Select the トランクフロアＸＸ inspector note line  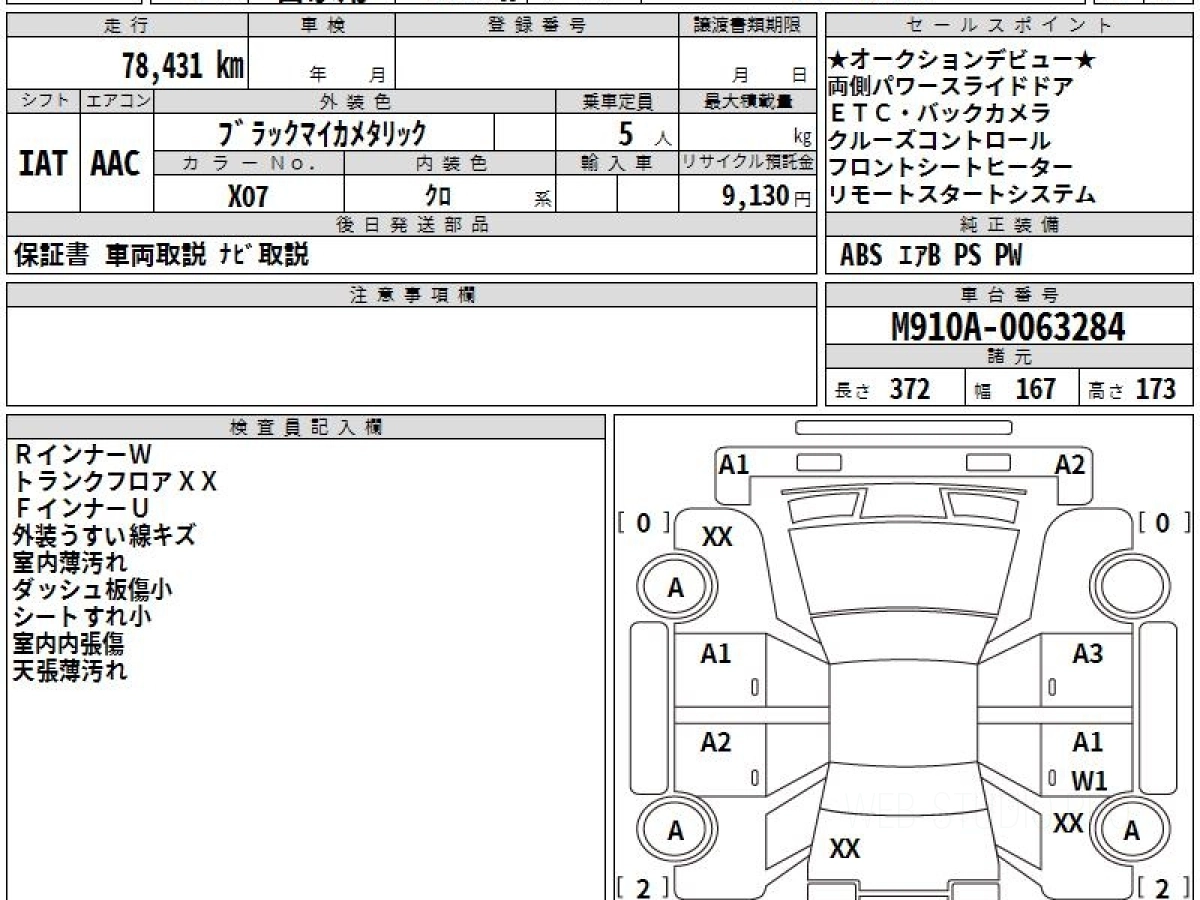coord(116,482)
